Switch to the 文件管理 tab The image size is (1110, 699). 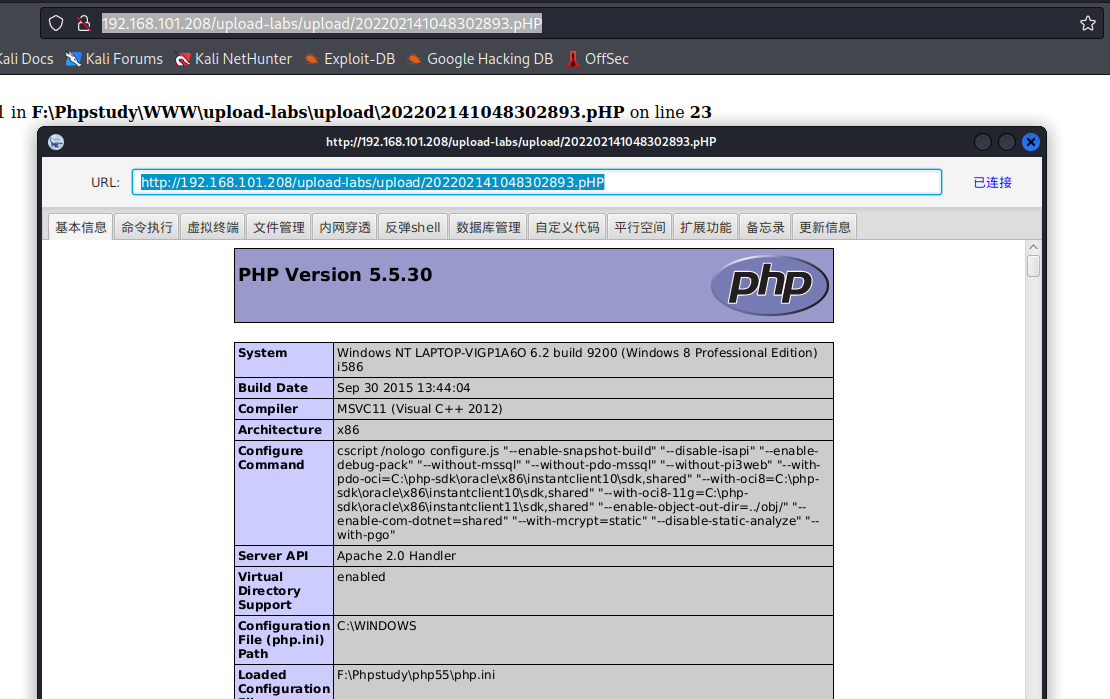(x=279, y=227)
